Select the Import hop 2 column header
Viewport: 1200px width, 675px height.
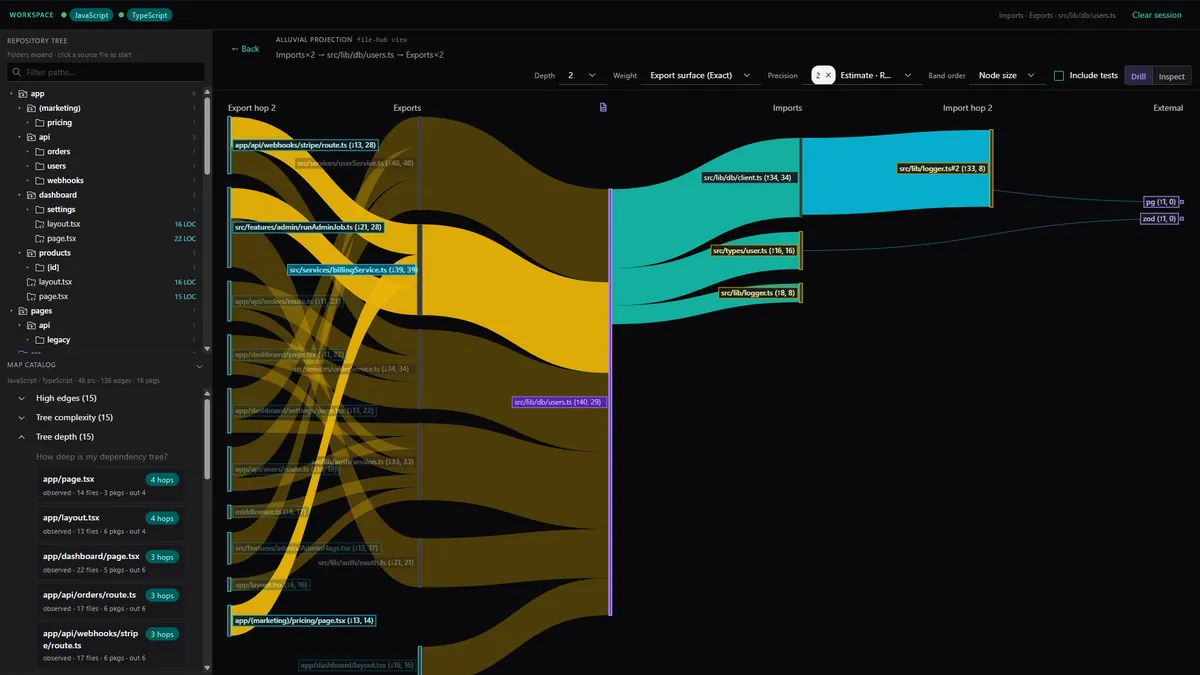point(968,108)
